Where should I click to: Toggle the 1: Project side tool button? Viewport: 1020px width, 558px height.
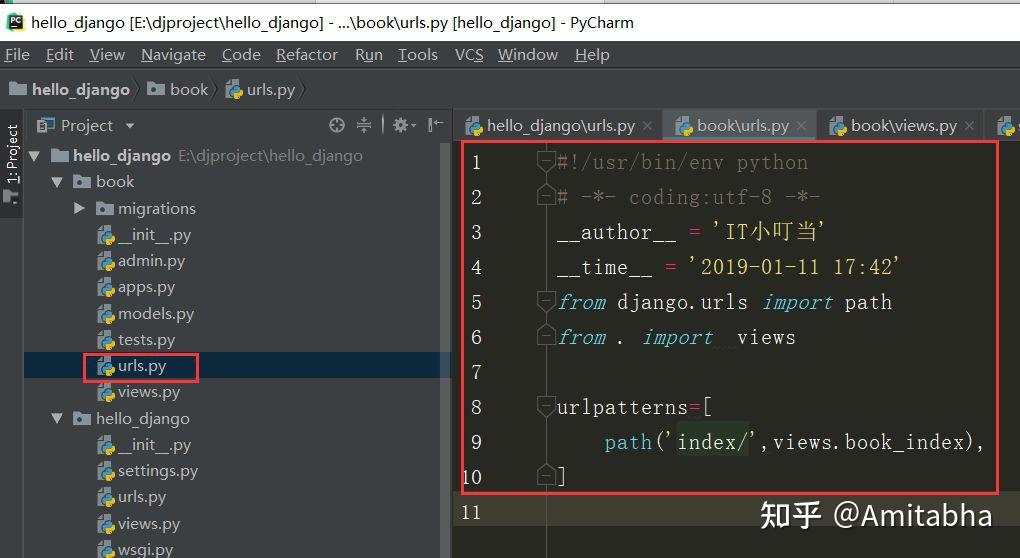(x=12, y=163)
